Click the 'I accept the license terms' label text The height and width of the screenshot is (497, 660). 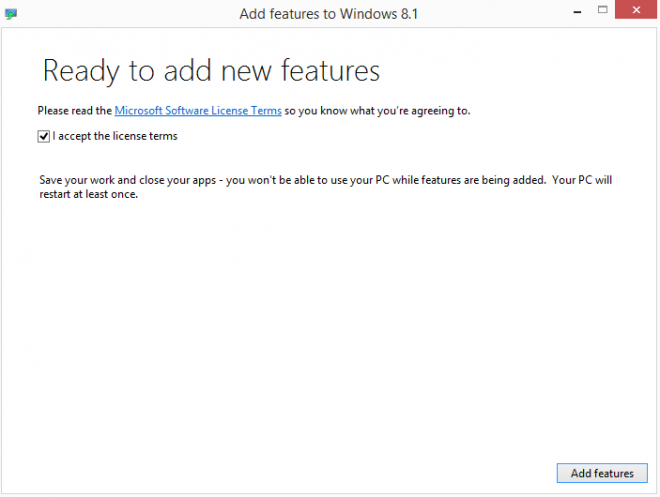click(x=115, y=136)
